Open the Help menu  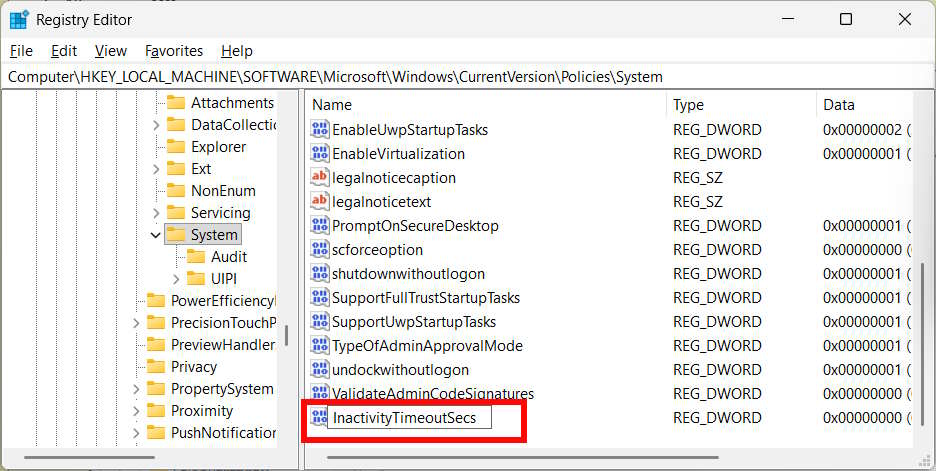pos(236,51)
